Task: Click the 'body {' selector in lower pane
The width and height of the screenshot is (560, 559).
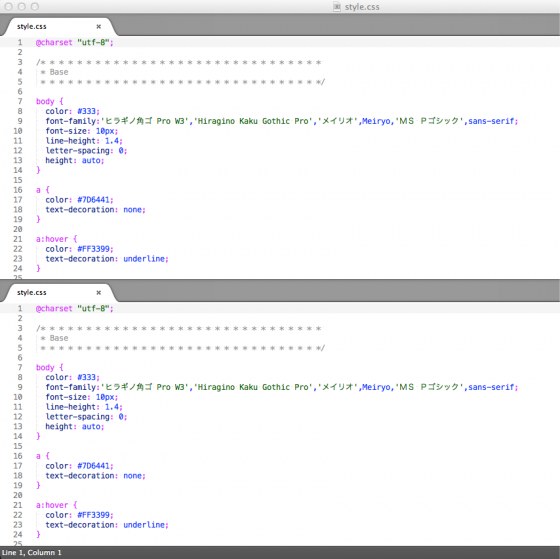Action: pos(50,368)
